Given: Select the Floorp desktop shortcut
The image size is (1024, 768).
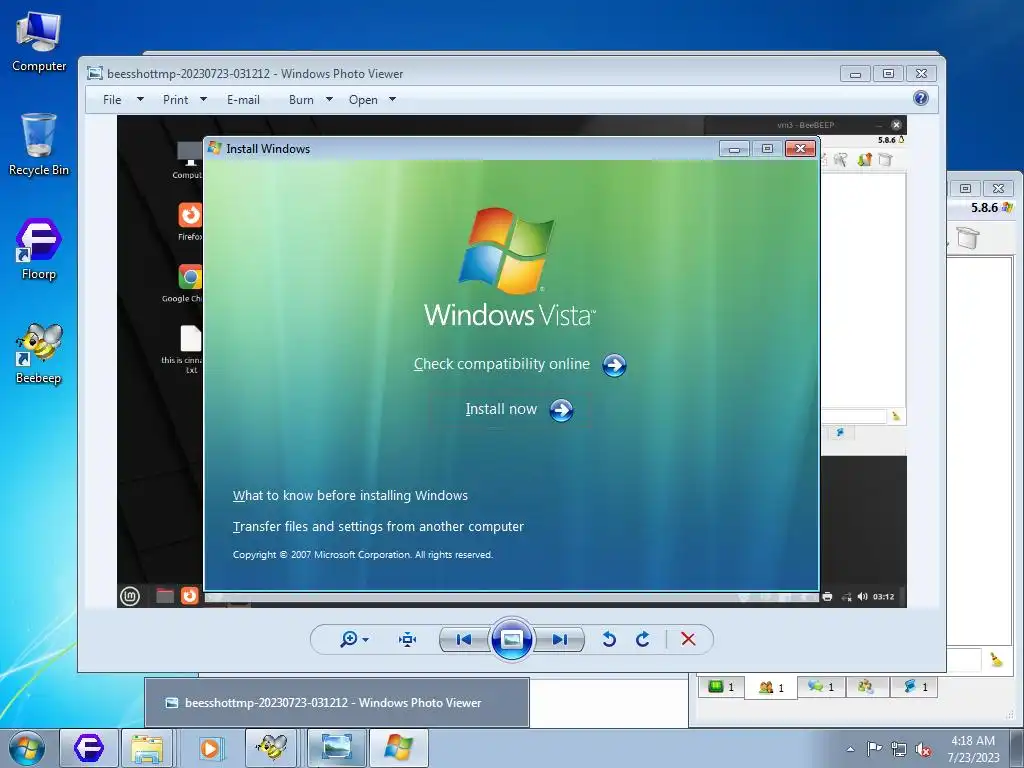Looking at the screenshot, I should pyautogui.click(x=39, y=249).
